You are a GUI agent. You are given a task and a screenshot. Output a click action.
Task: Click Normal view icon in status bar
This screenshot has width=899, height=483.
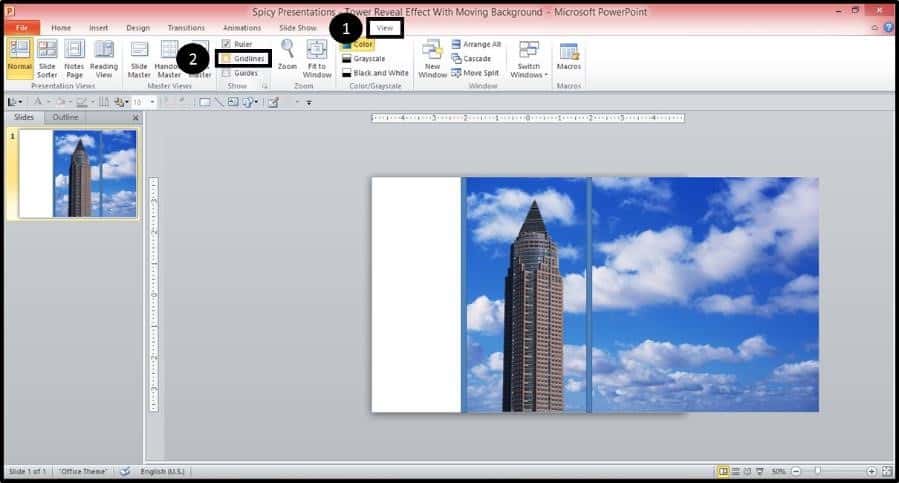coord(724,471)
